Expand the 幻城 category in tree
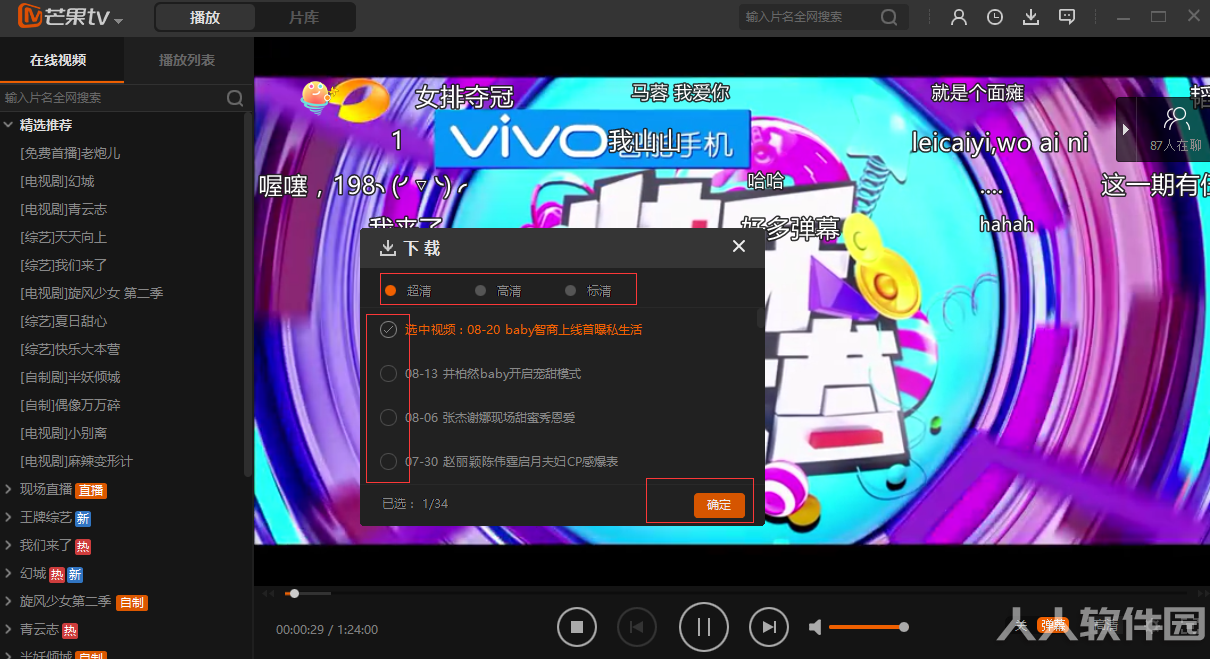Viewport: 1210px width, 659px height. tap(9, 574)
